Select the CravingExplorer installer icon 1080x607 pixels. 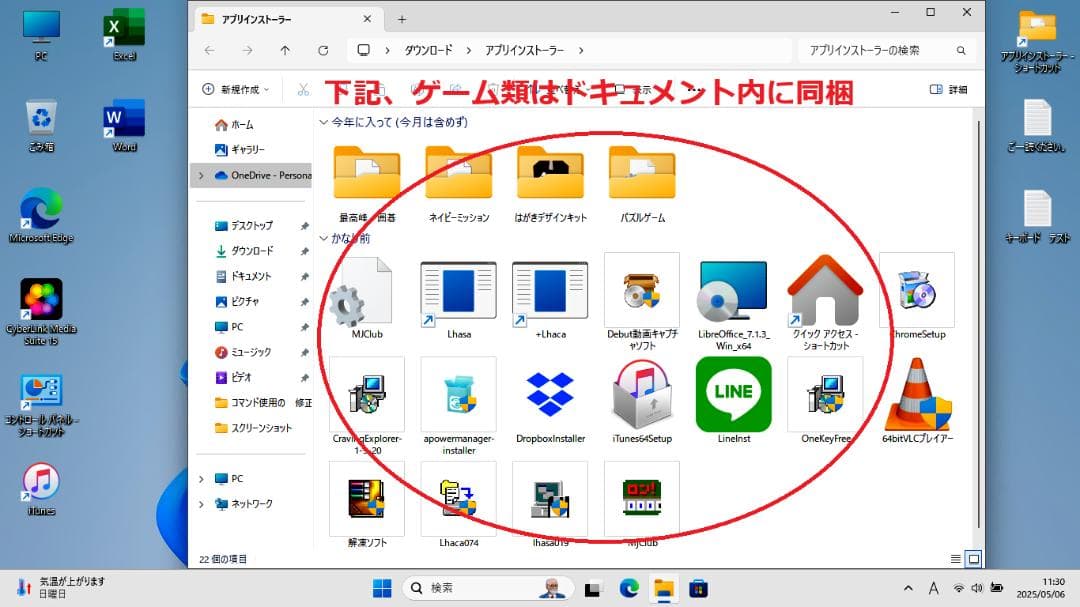click(x=367, y=395)
